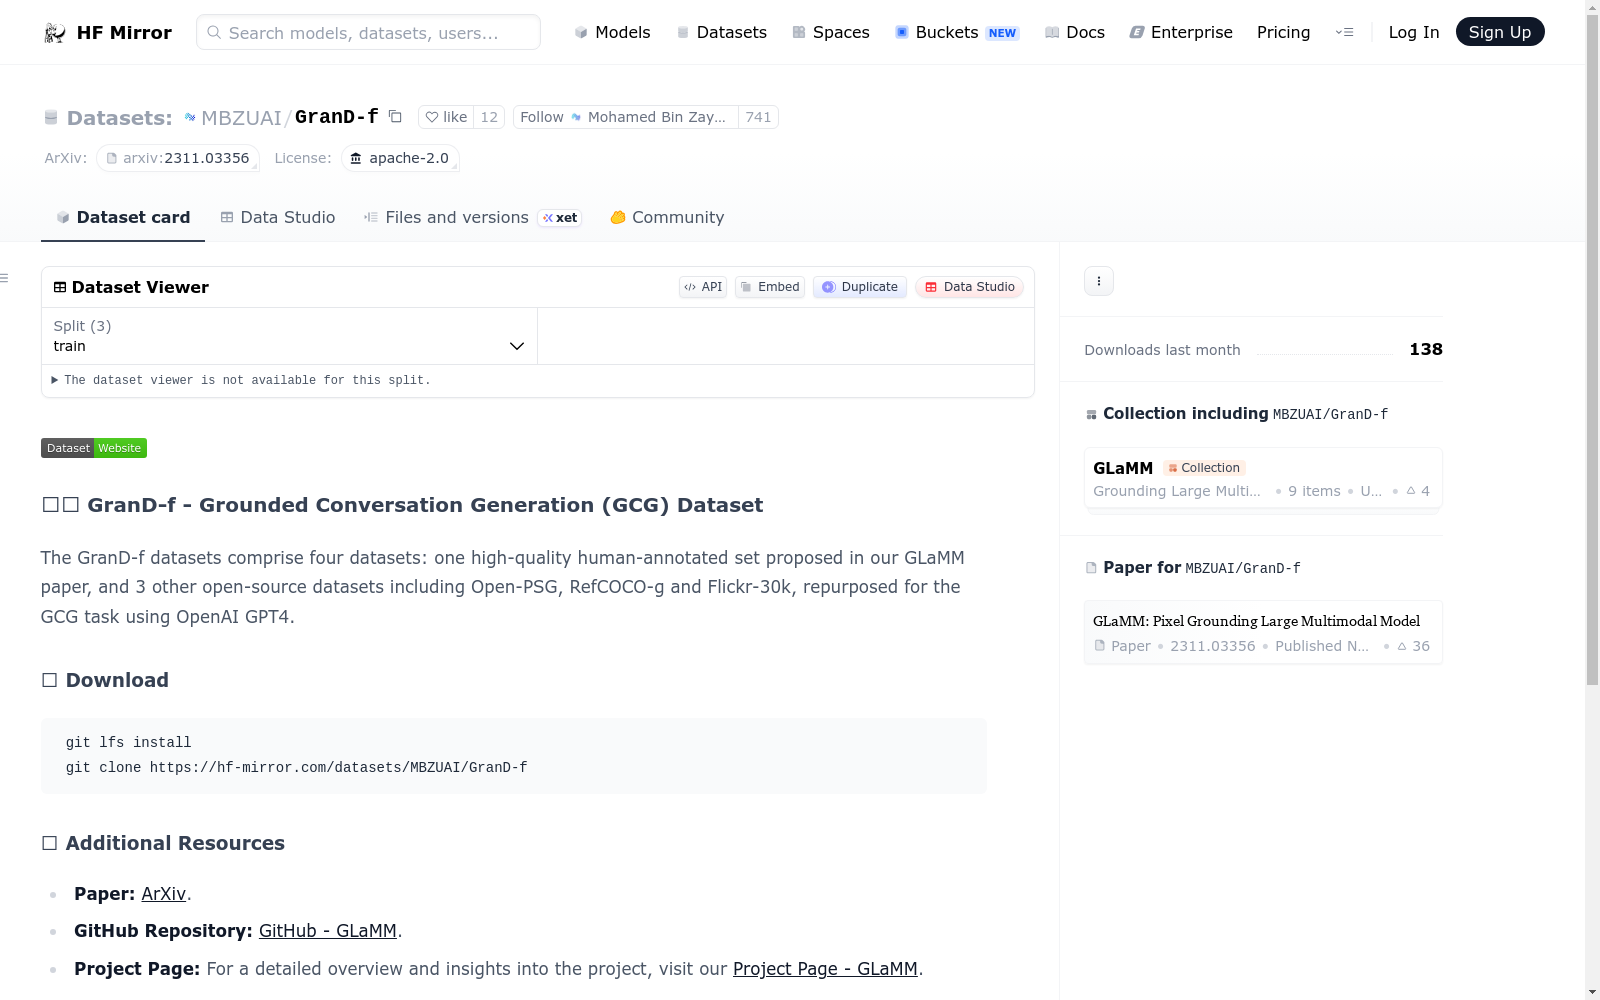Click the 138 downloads value

click(1426, 349)
